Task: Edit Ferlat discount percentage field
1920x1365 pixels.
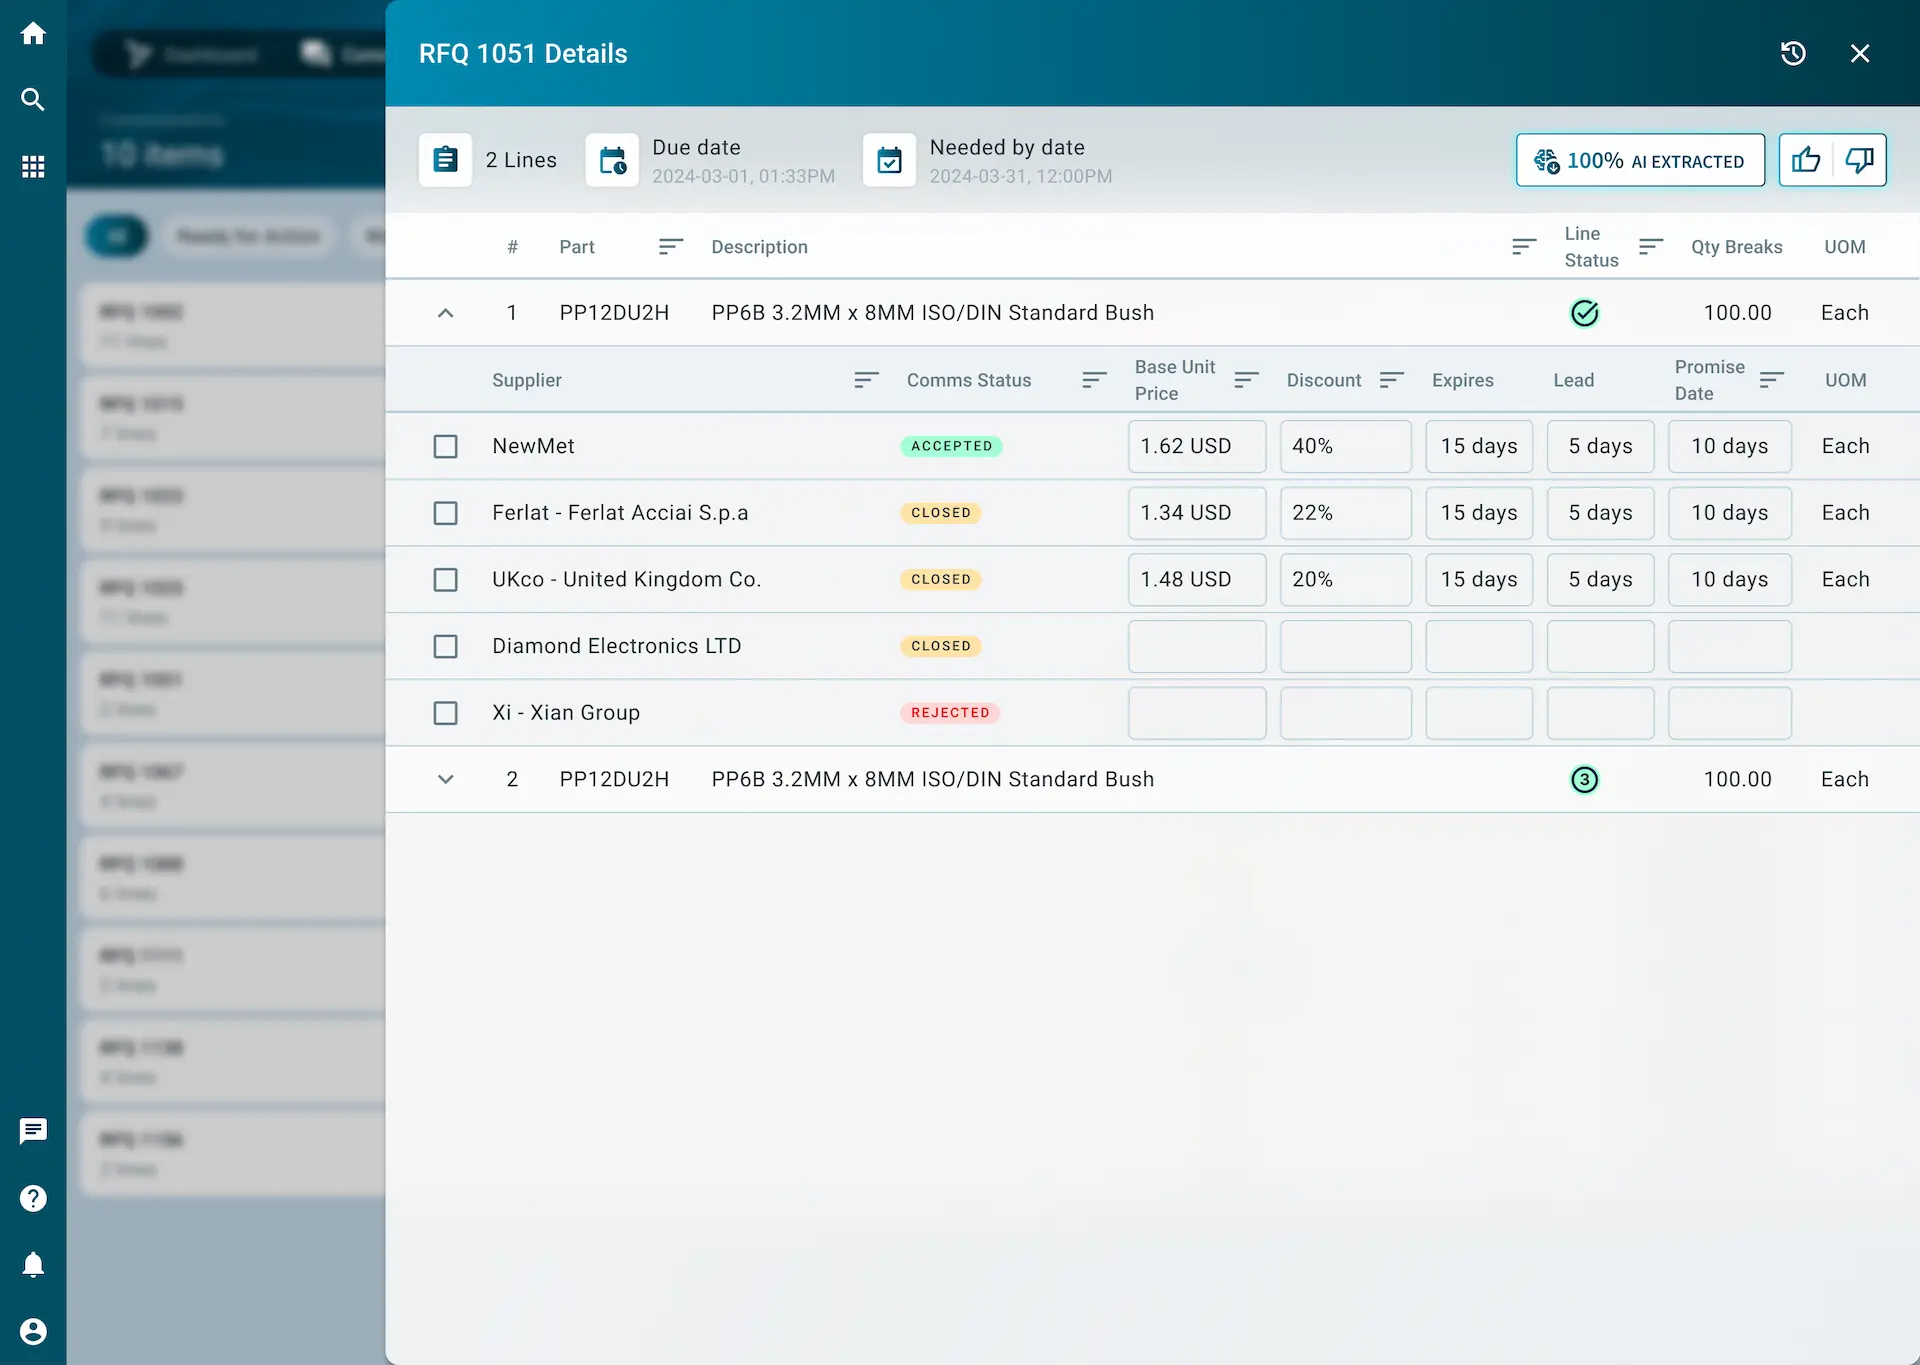Action: pos(1345,513)
